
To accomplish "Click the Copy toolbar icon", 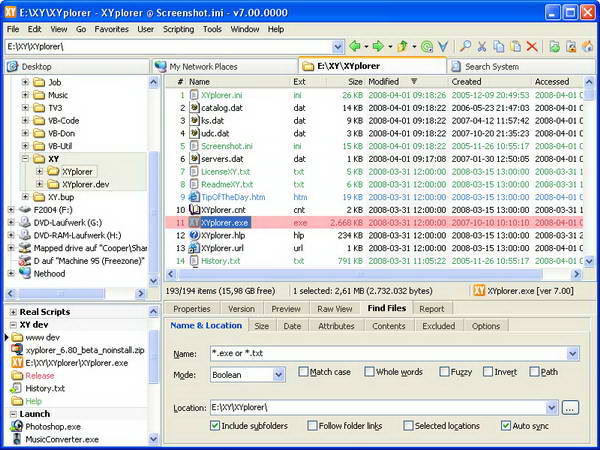I will click(x=499, y=47).
